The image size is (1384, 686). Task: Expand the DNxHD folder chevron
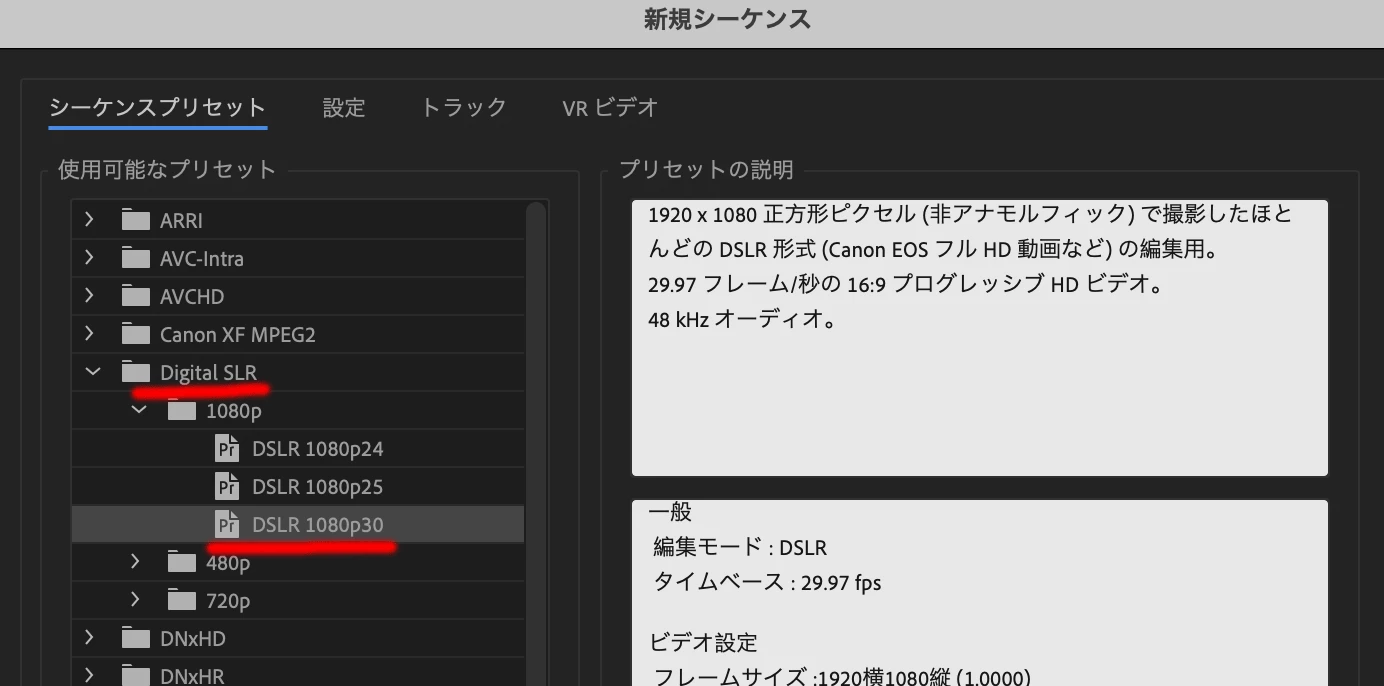(x=90, y=638)
